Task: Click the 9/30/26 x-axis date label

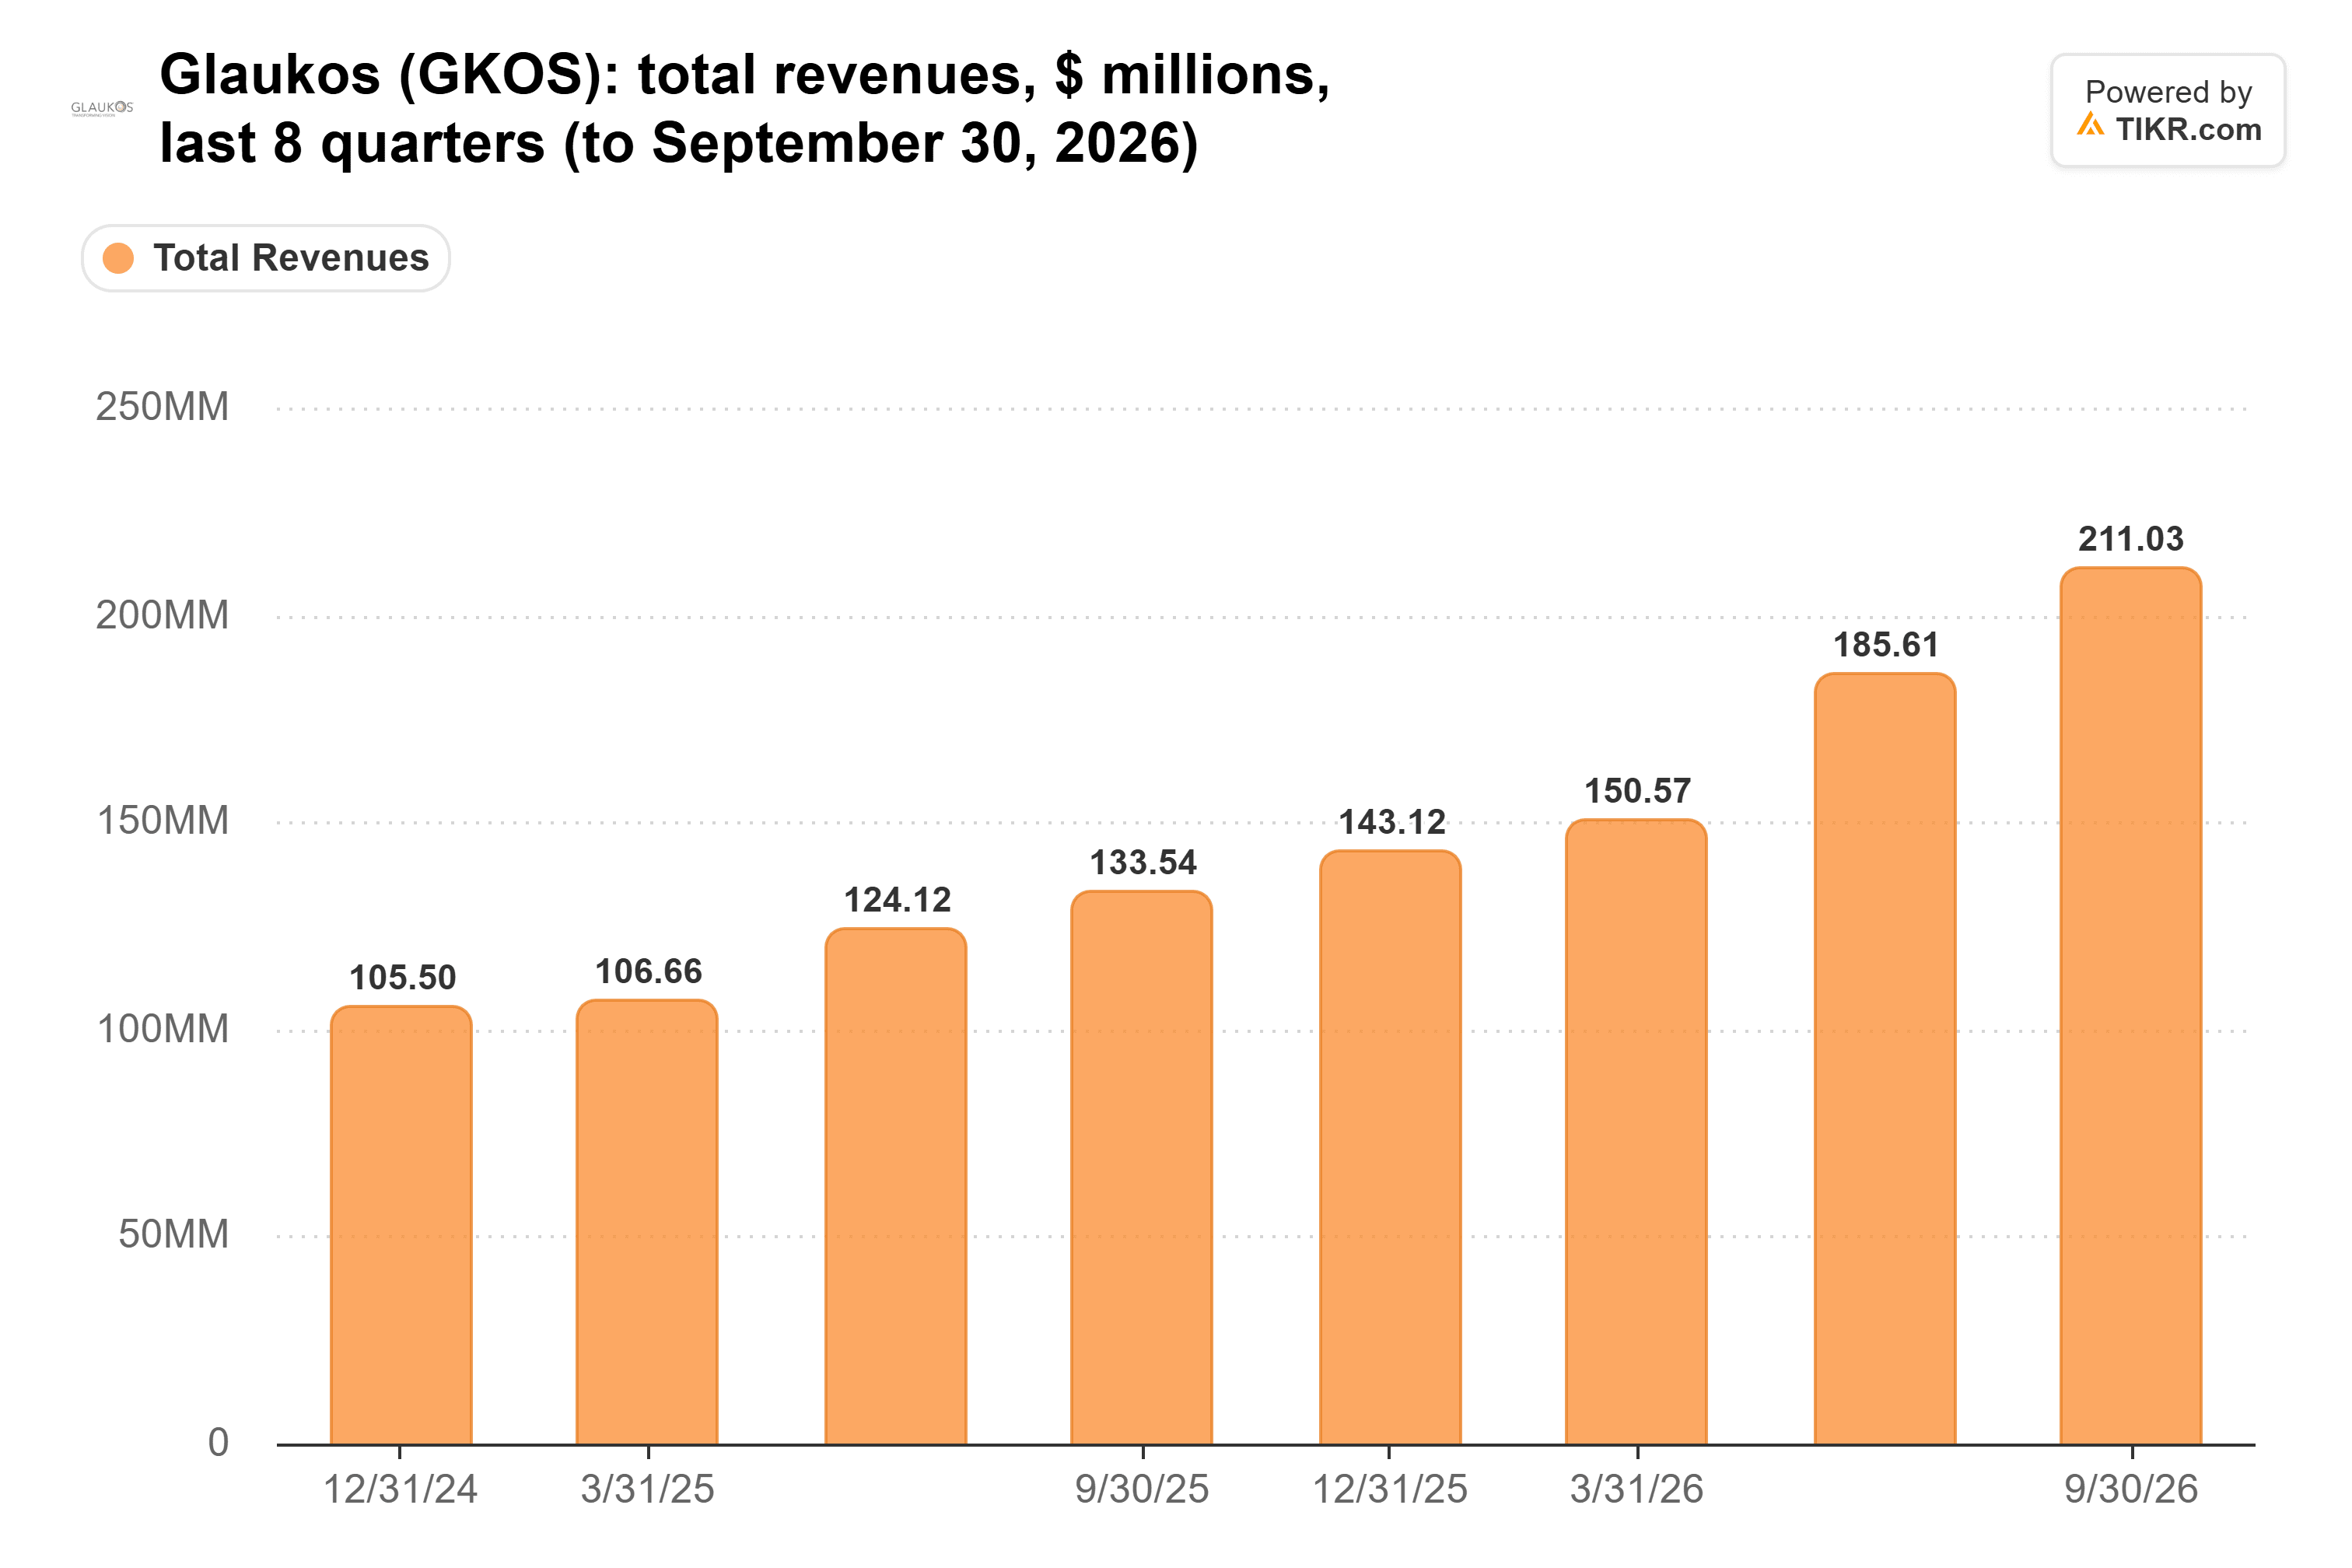Action: tap(2131, 1489)
